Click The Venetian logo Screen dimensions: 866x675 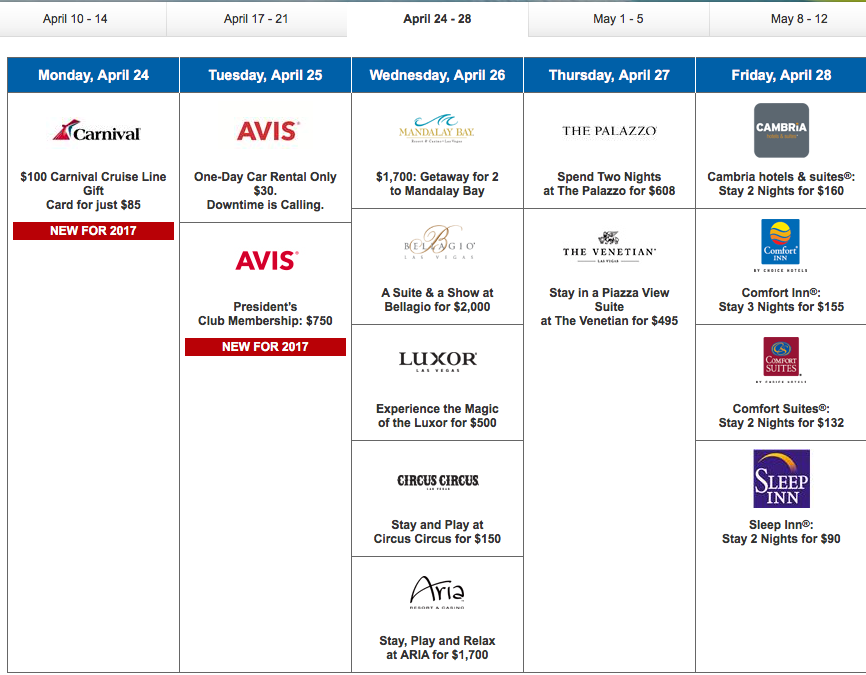[609, 247]
